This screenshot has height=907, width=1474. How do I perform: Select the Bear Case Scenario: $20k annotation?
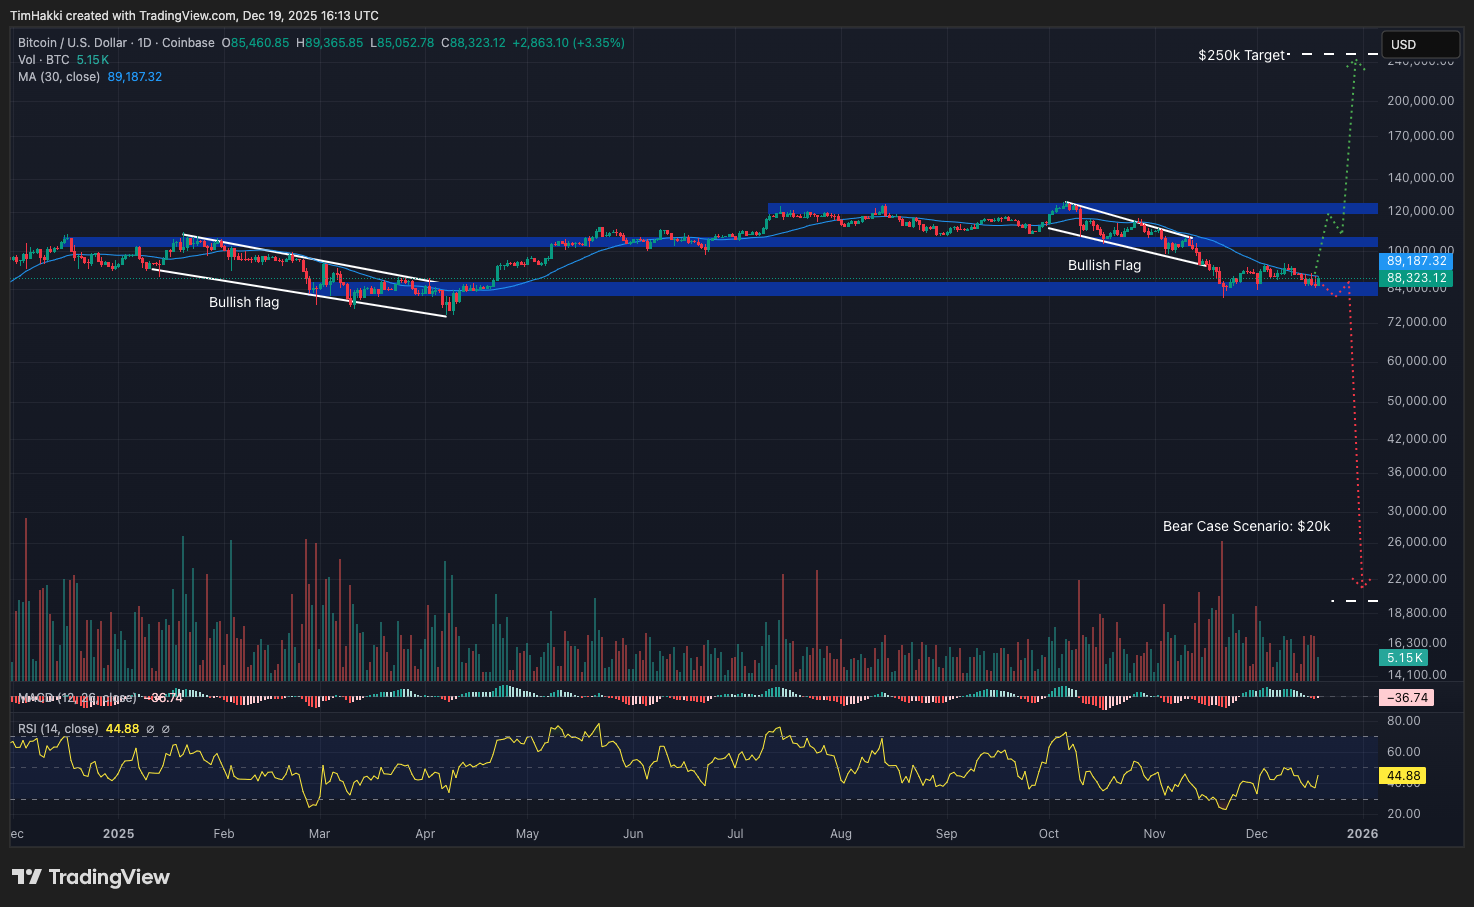(x=1246, y=526)
